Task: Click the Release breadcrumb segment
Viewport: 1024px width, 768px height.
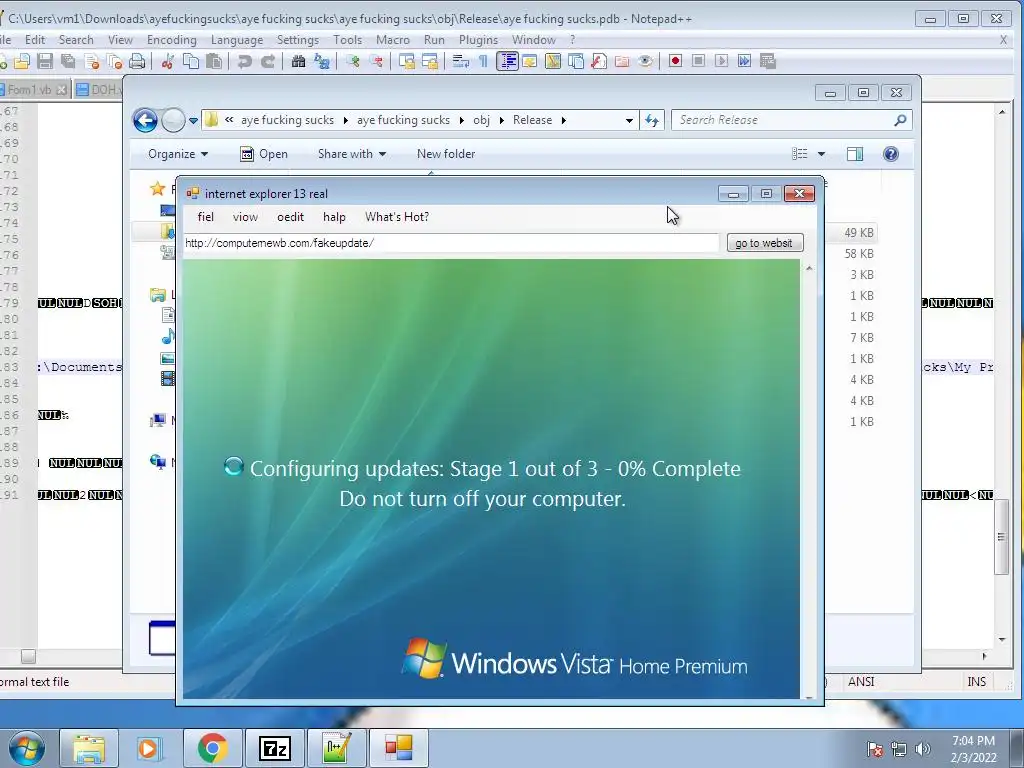Action: (x=532, y=120)
